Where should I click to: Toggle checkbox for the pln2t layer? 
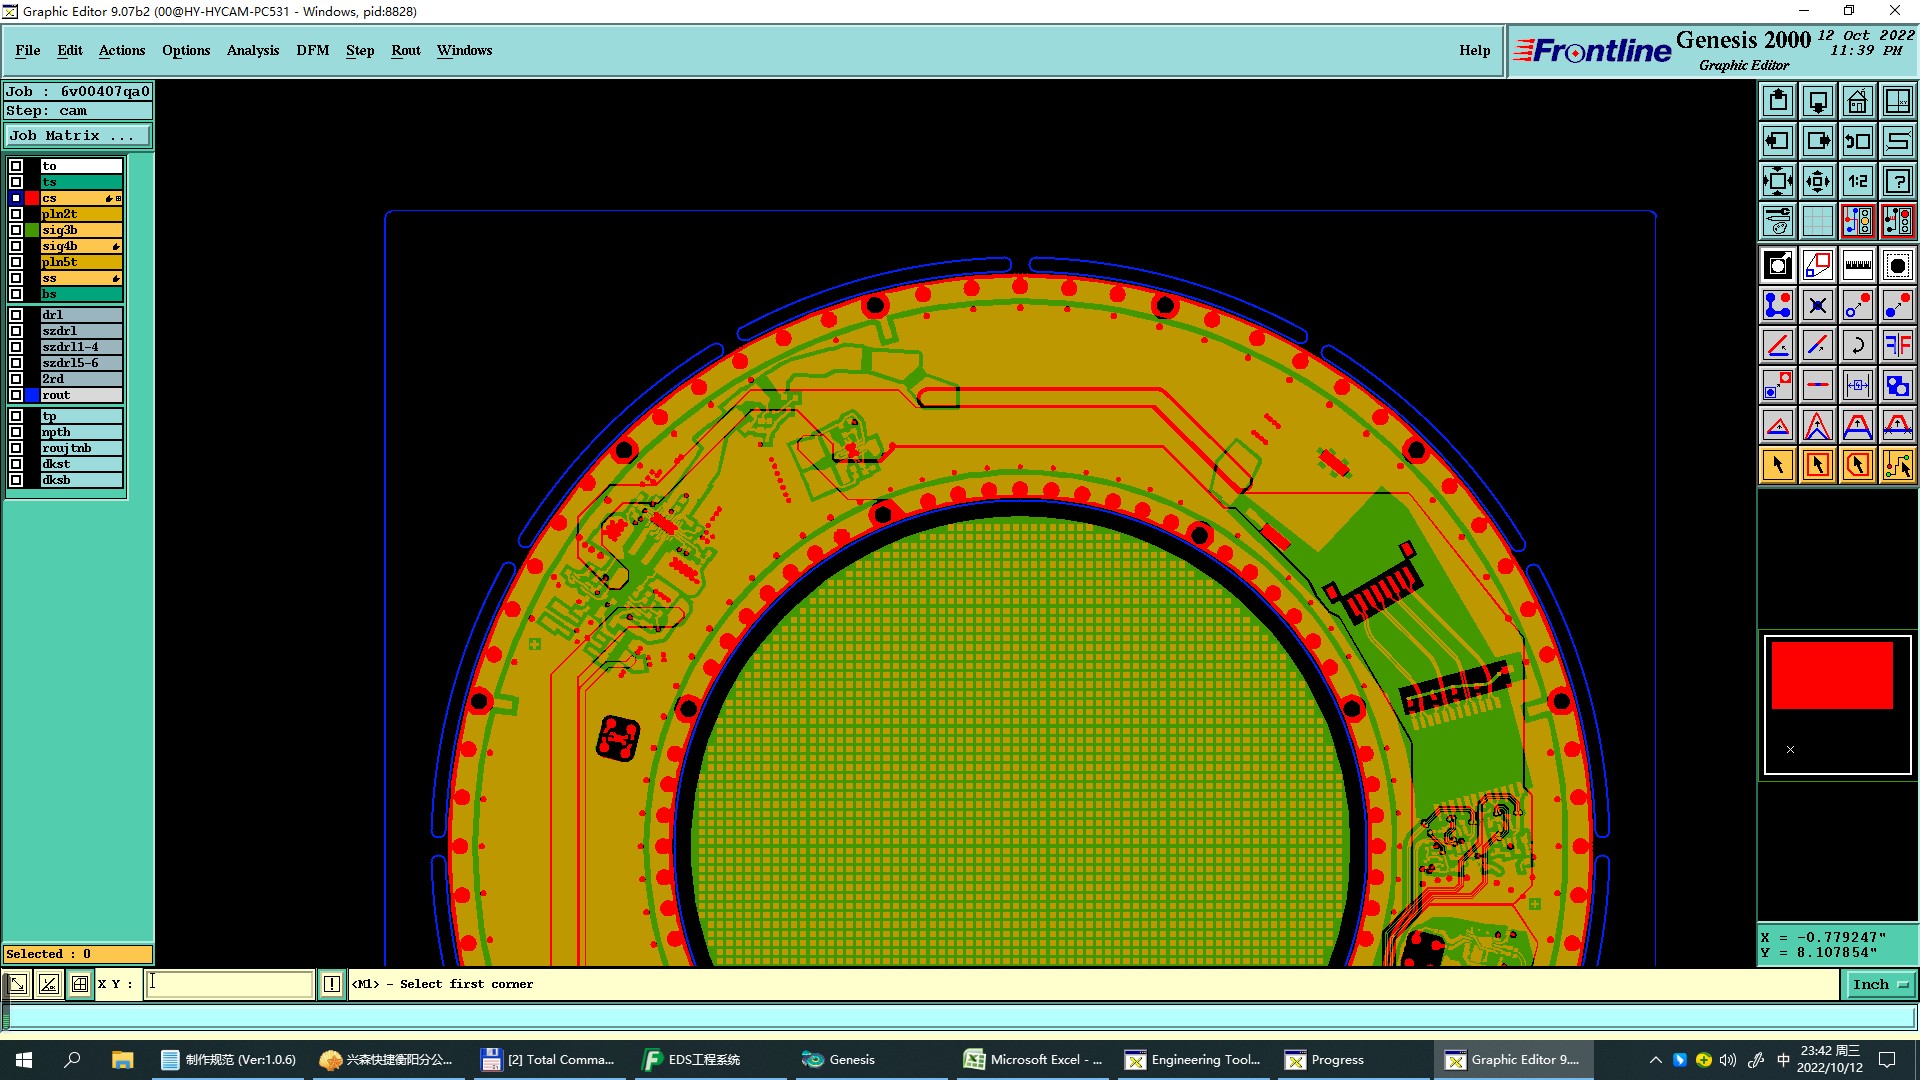click(16, 214)
